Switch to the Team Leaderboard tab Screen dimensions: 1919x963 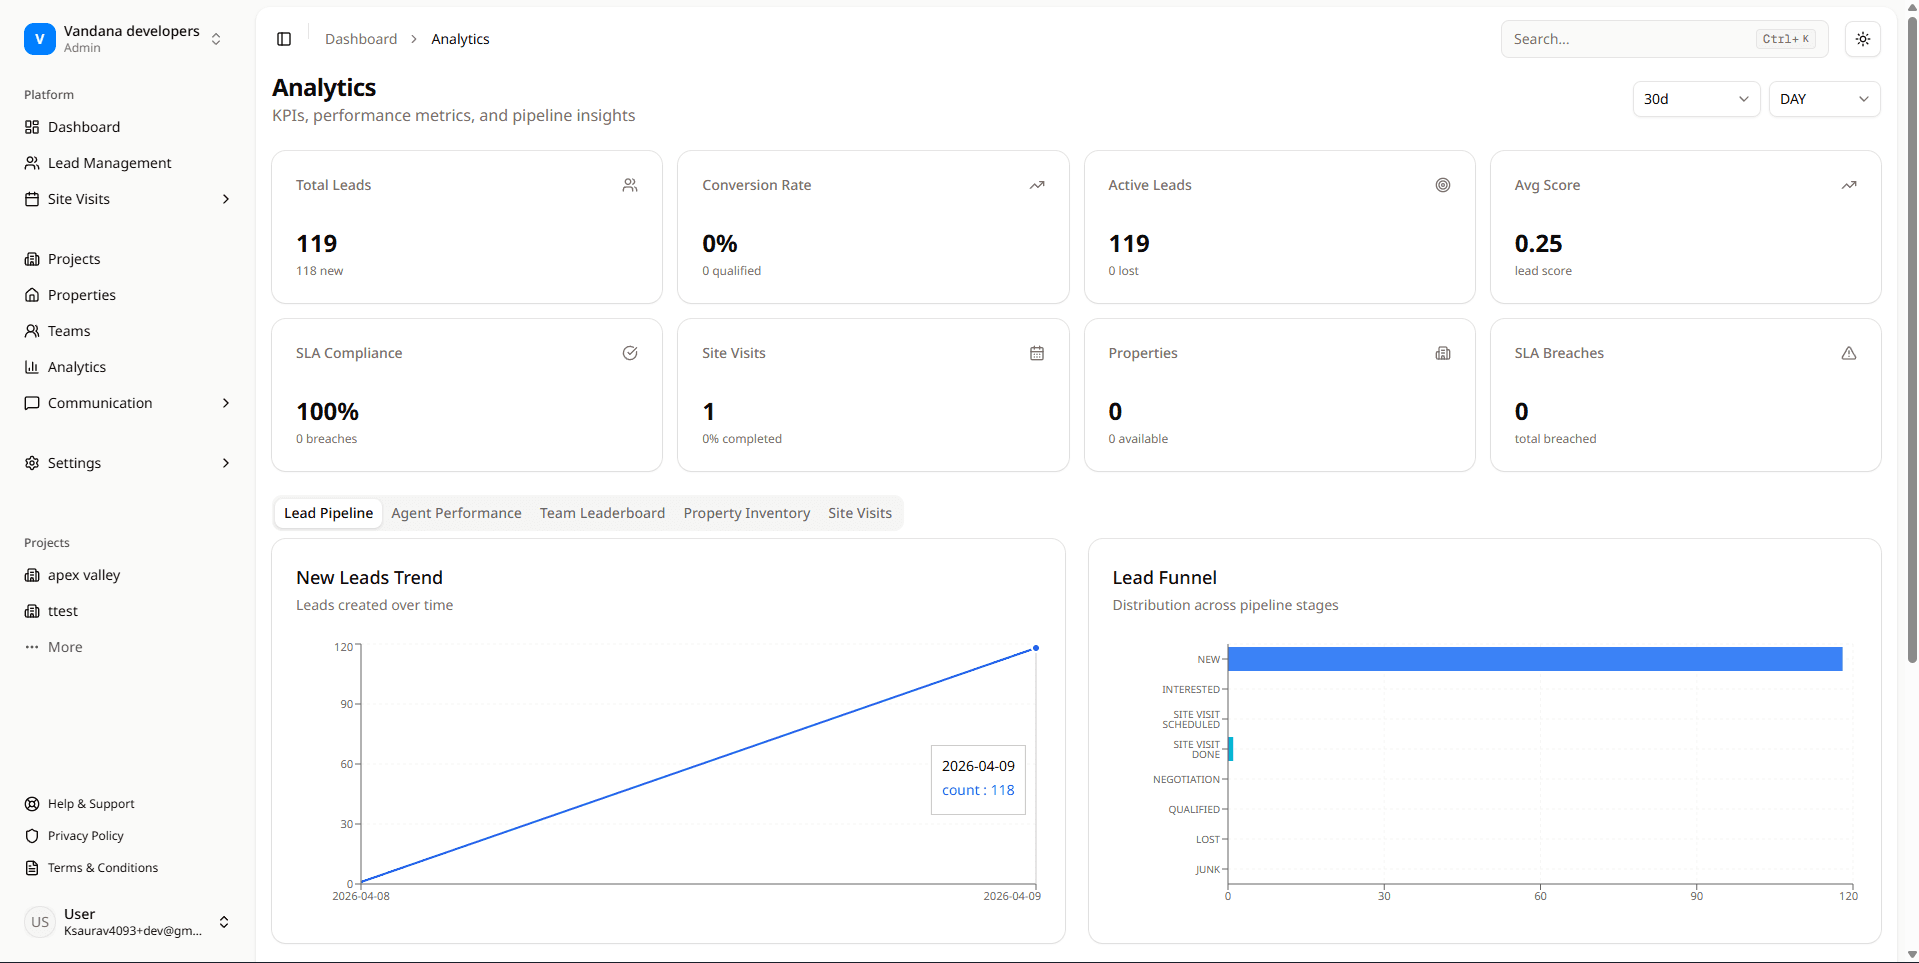coord(602,513)
